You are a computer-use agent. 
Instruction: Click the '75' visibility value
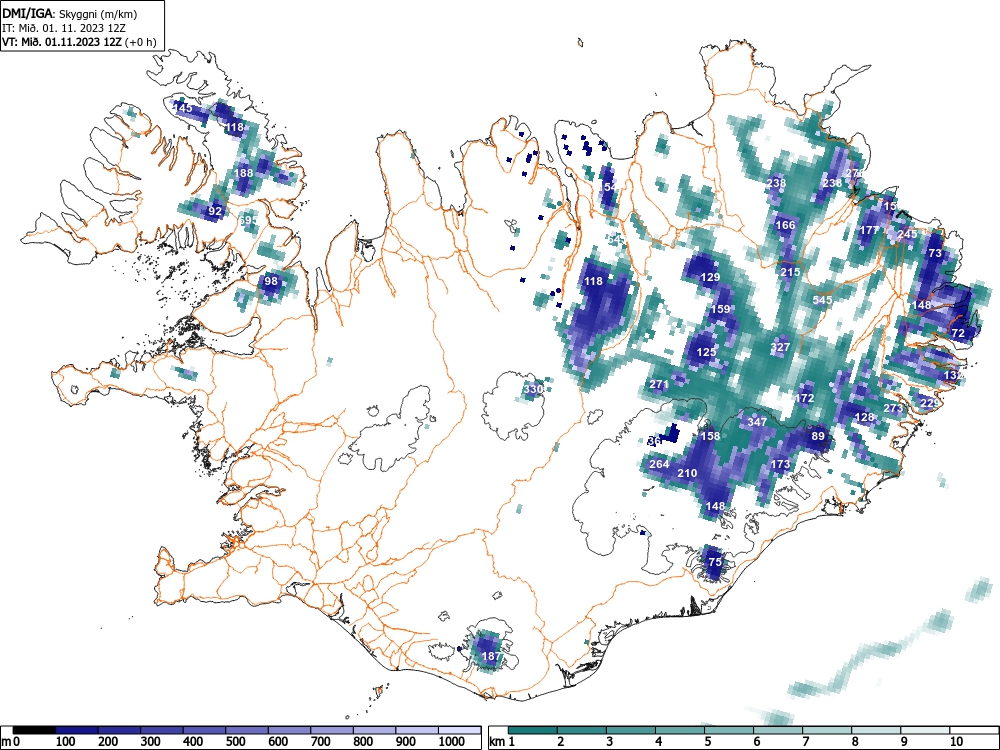click(x=715, y=562)
